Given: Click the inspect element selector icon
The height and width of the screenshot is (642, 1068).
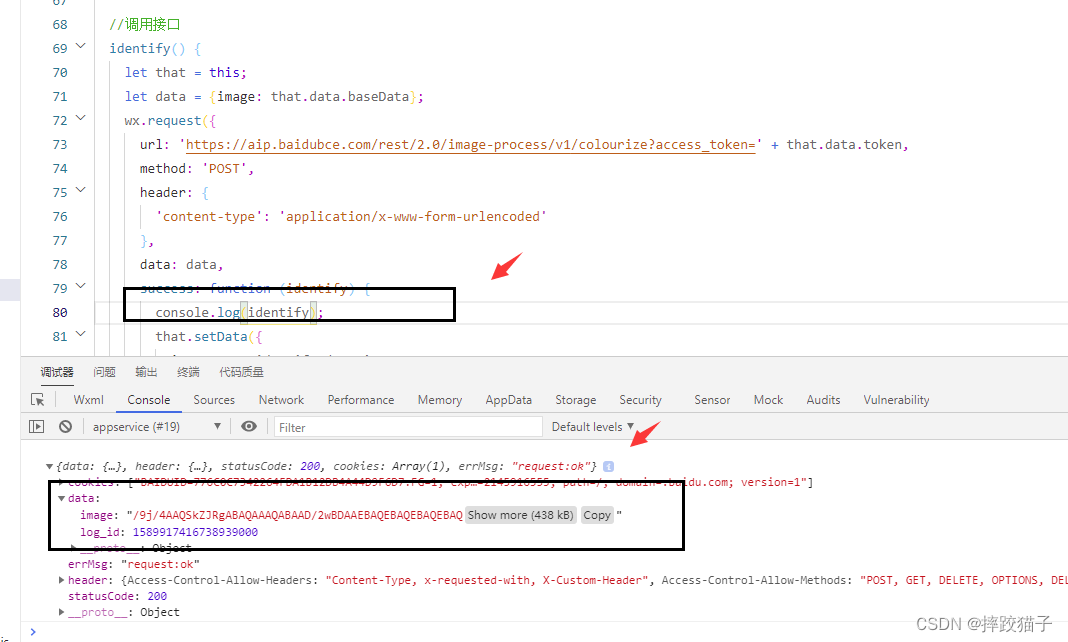Looking at the screenshot, I should tap(38, 400).
